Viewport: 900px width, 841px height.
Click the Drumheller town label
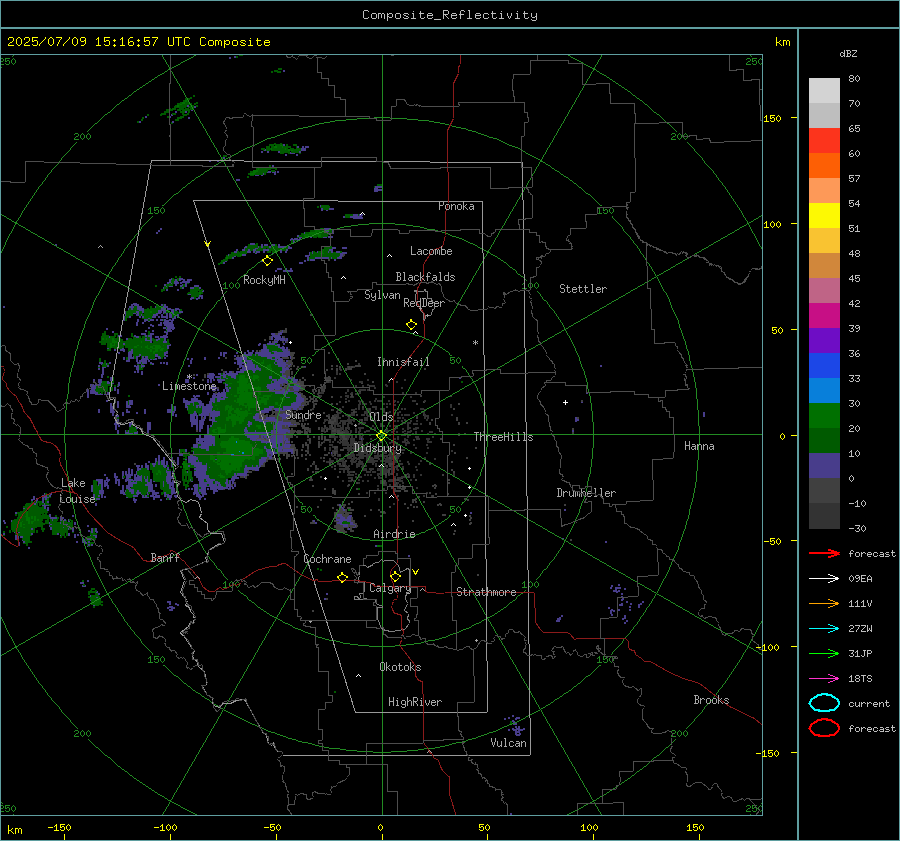click(586, 493)
